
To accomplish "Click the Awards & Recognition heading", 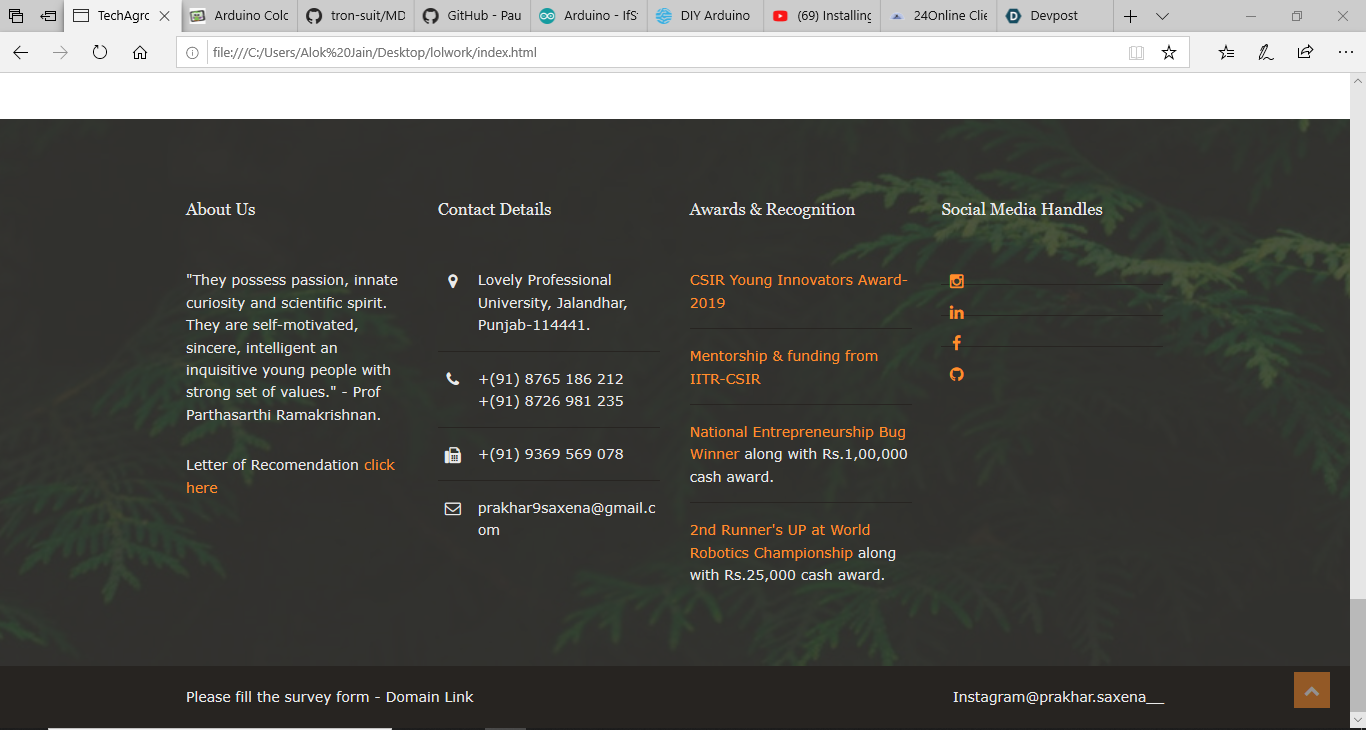I will [x=772, y=209].
